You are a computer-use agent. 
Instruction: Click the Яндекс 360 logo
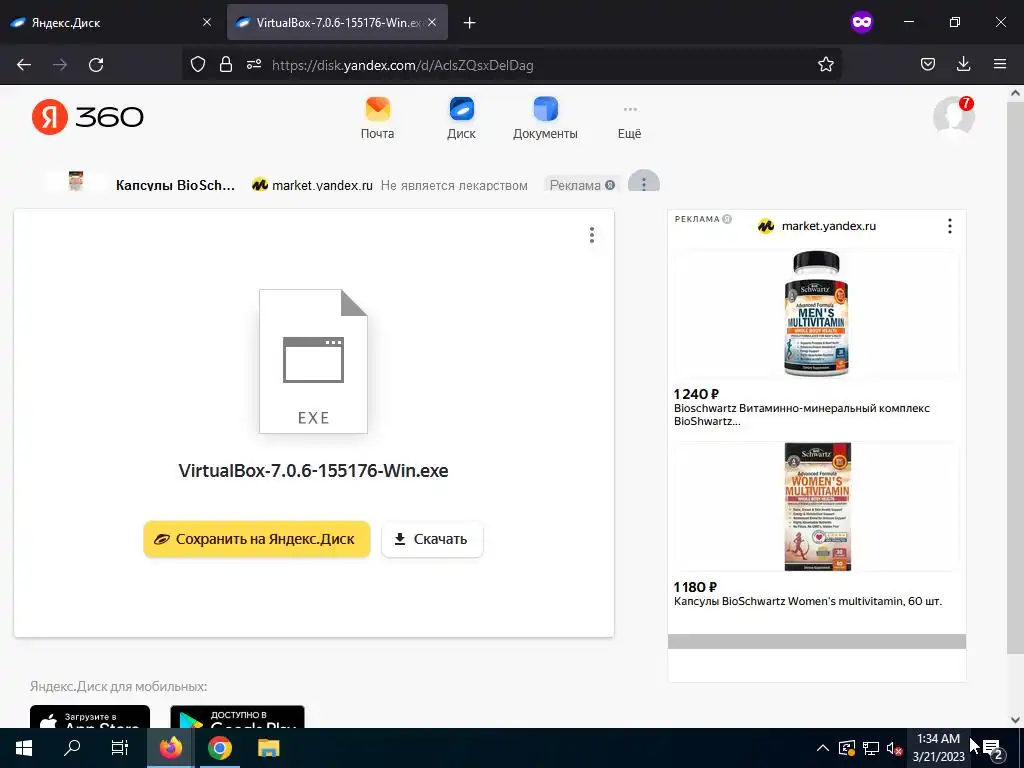88,117
